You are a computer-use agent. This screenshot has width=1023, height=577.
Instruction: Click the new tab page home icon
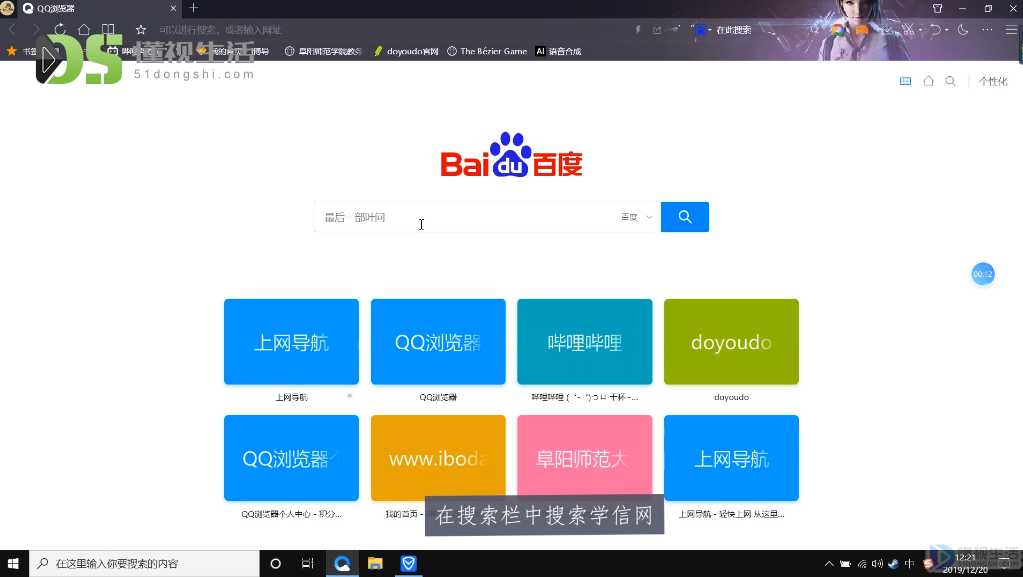[928, 81]
